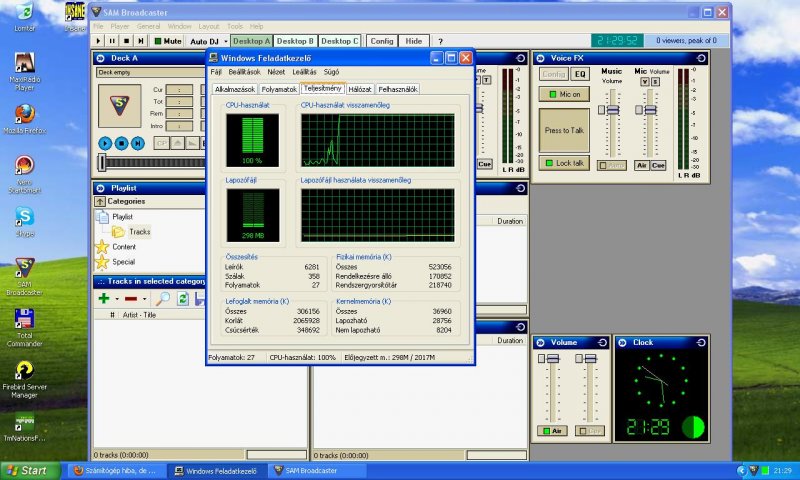Click the Start button on the taskbar
This screenshot has height=480, width=800.
[31, 470]
